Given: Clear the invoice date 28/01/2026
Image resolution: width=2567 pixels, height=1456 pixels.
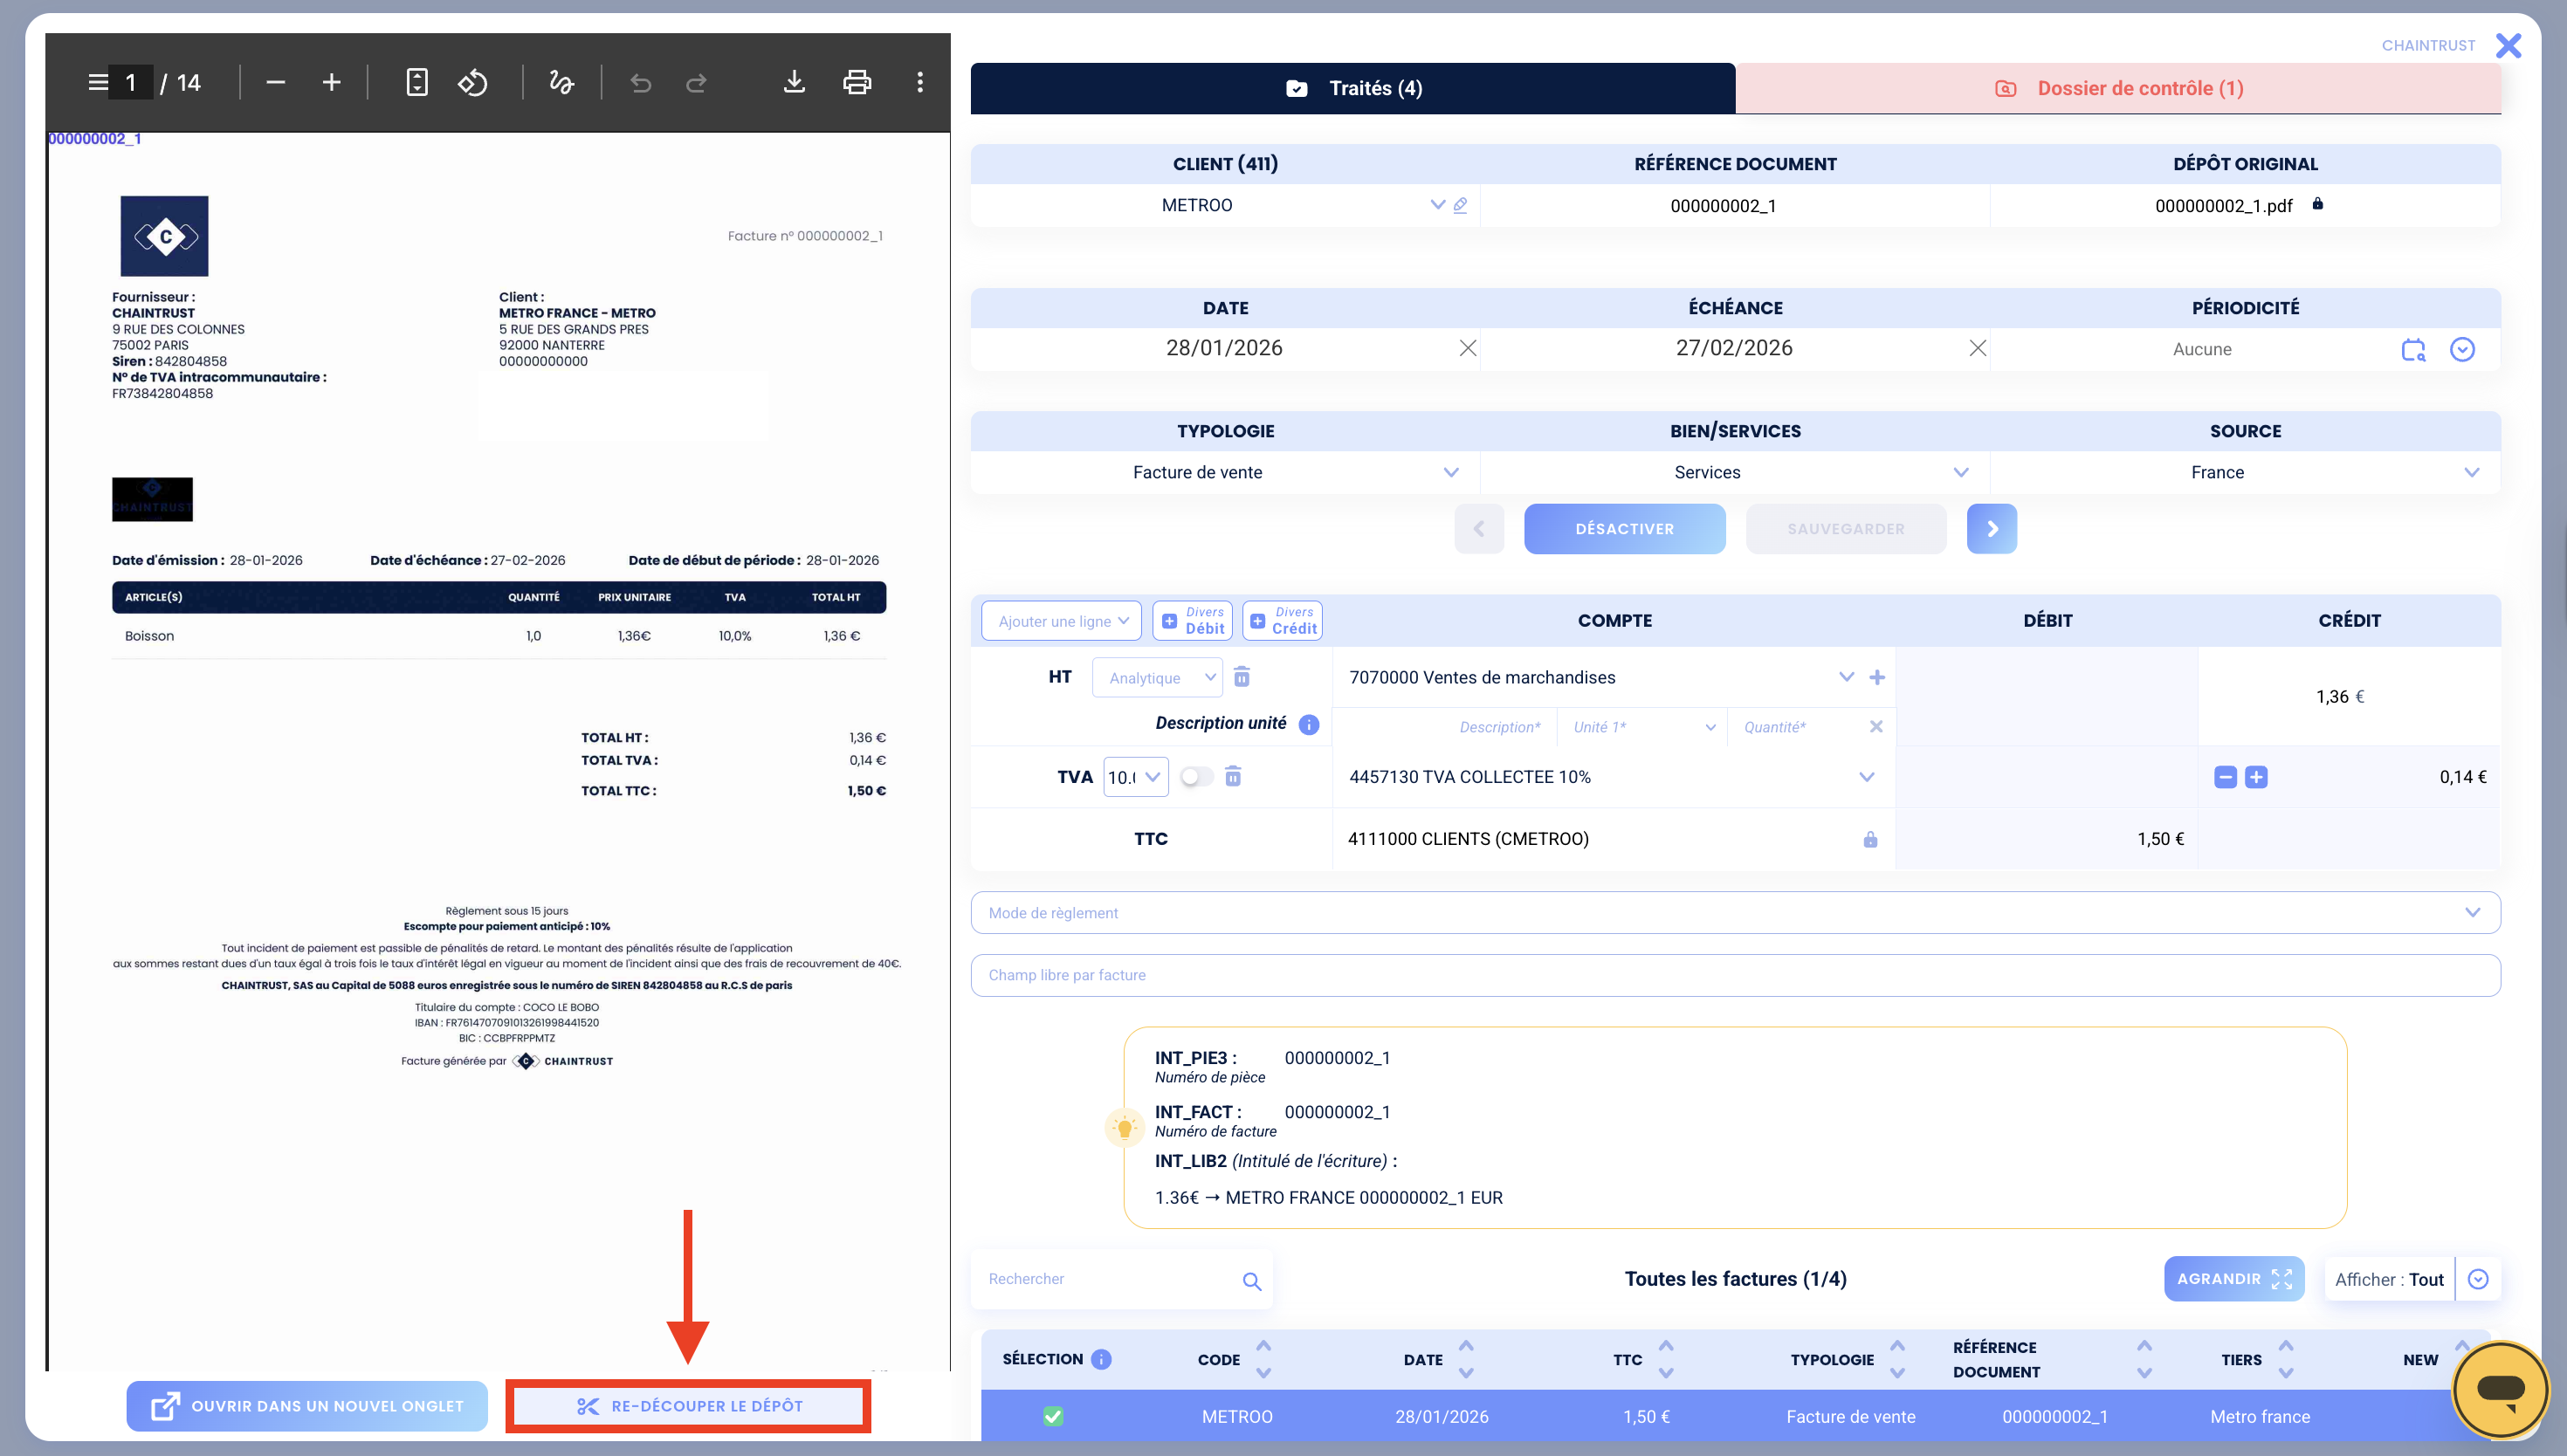Looking at the screenshot, I should pyautogui.click(x=1468, y=348).
